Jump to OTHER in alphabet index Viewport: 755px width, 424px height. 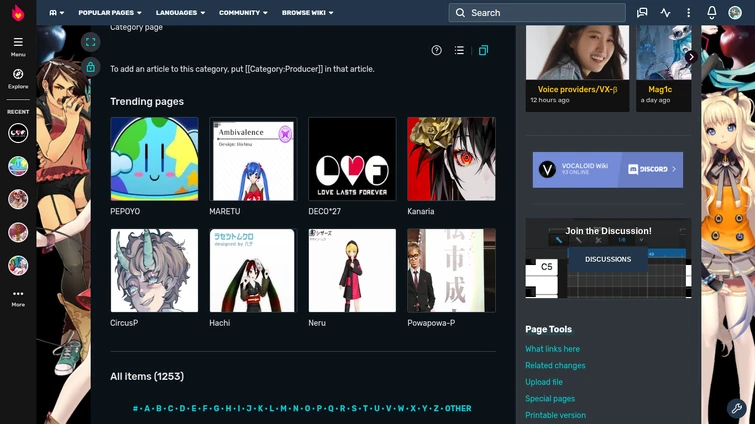click(458, 409)
